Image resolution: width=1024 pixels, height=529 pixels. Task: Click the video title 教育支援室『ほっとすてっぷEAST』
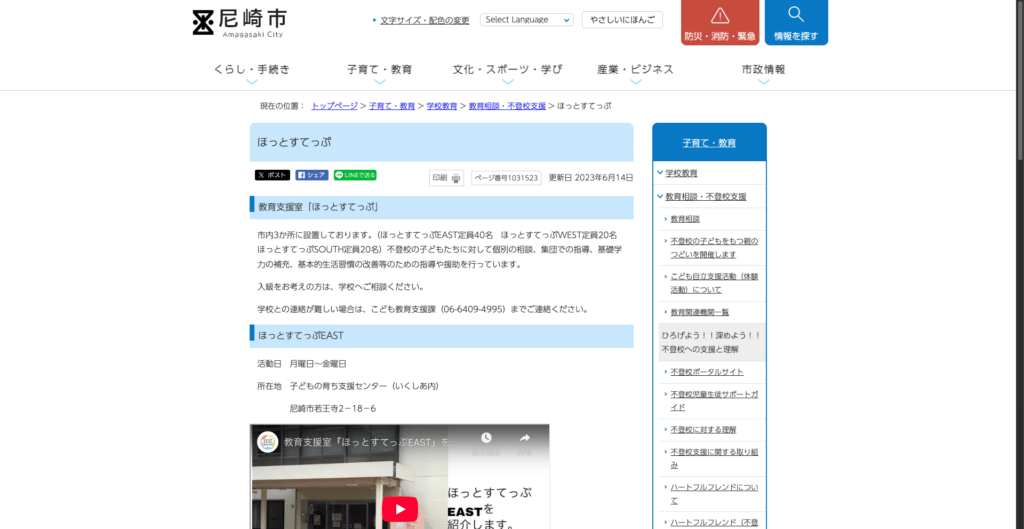click(x=368, y=442)
